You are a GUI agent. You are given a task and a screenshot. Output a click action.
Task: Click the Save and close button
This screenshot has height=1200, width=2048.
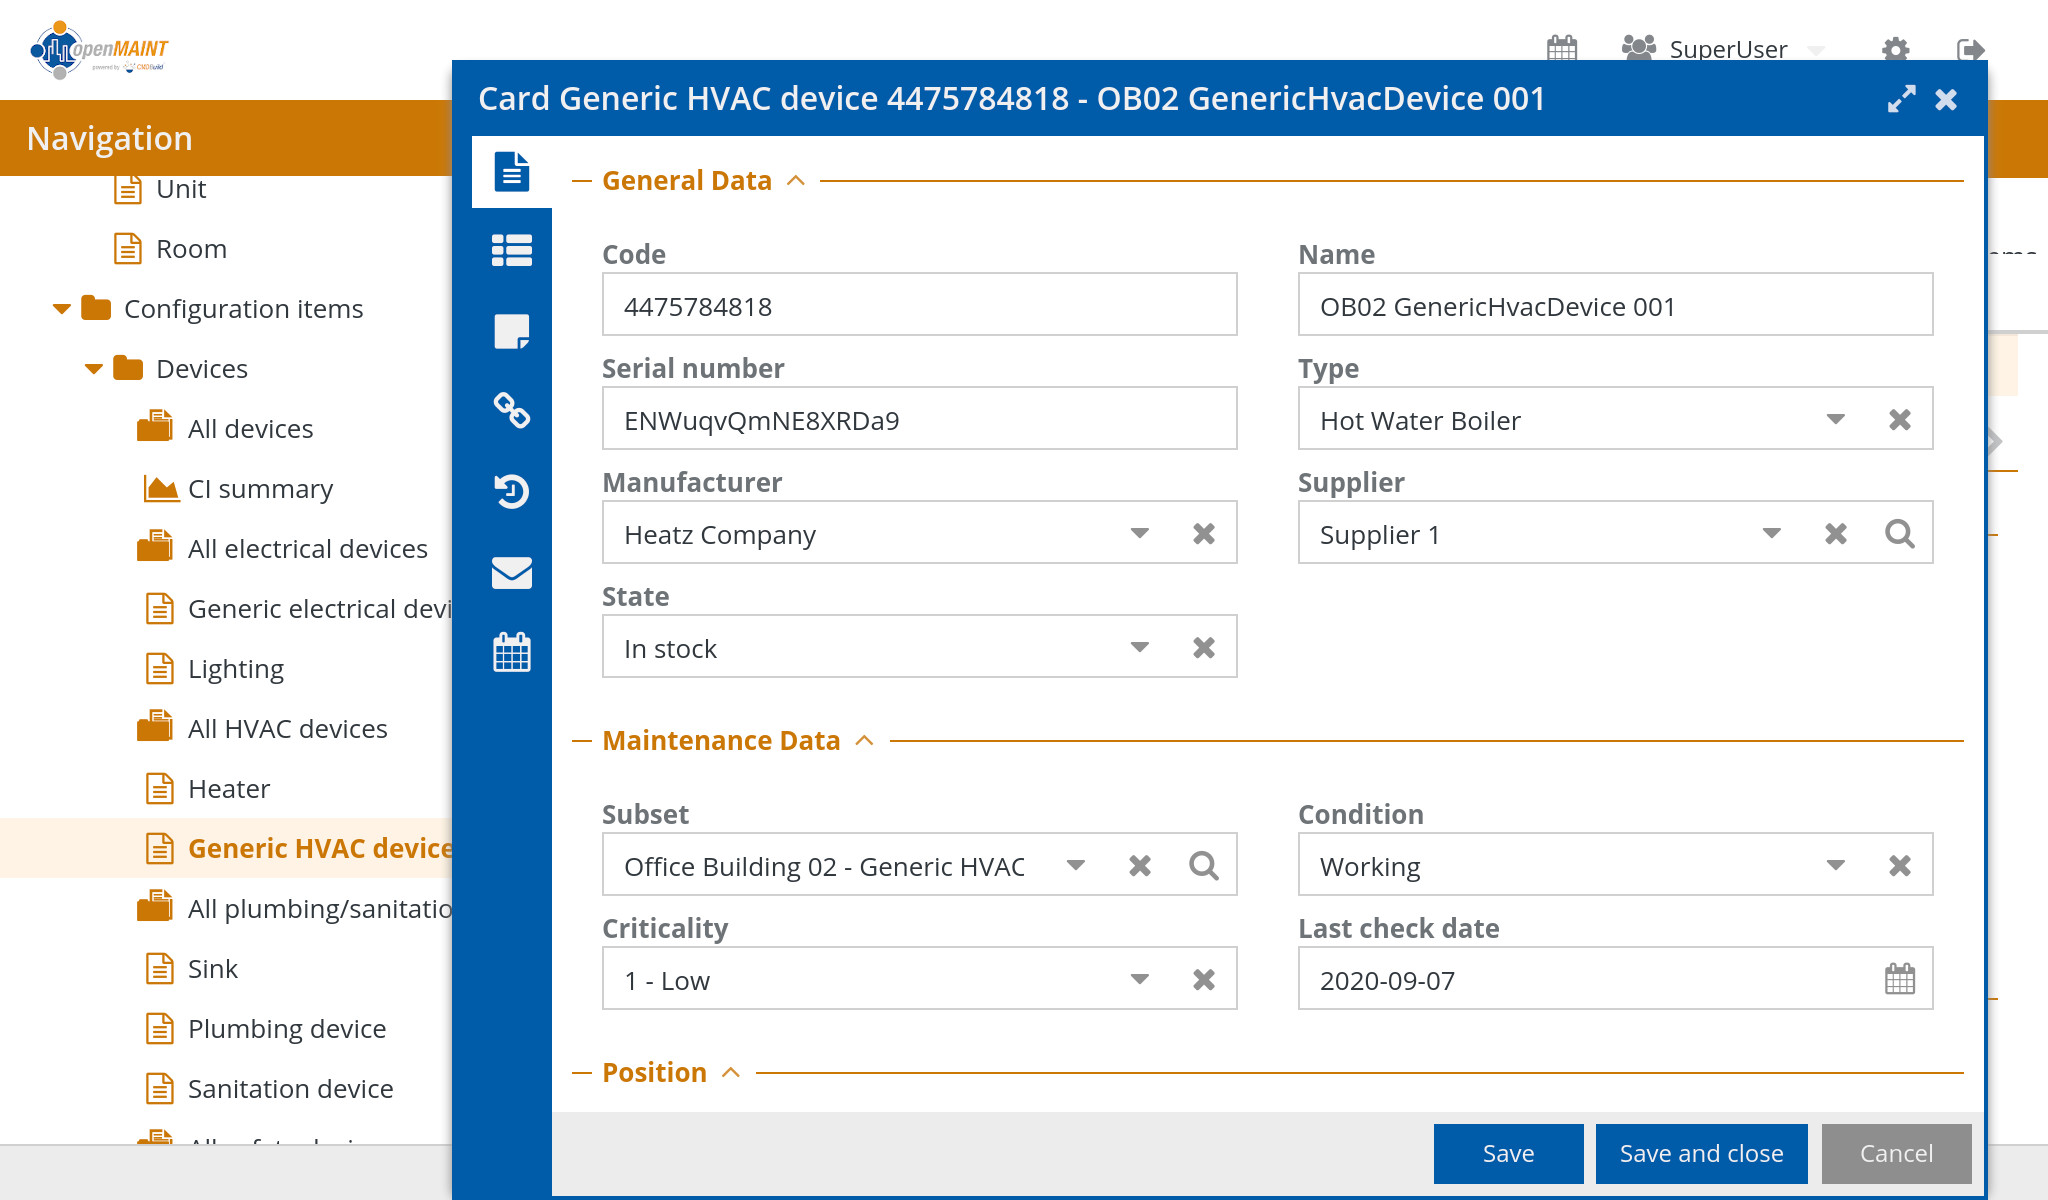(1701, 1154)
